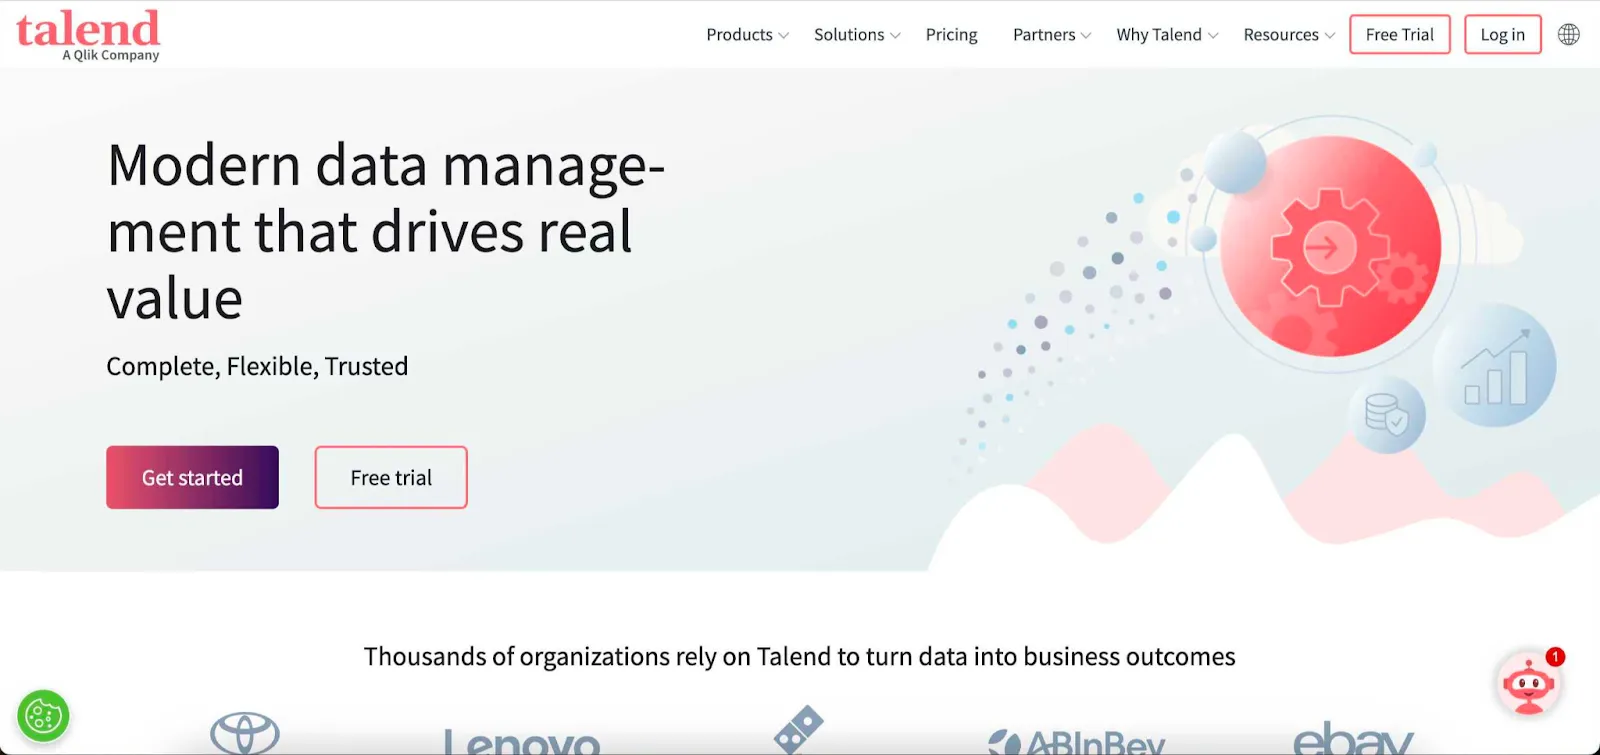Click the 'Thousands of organizations rely on Talend' text
1600x755 pixels.
pyautogui.click(x=800, y=656)
